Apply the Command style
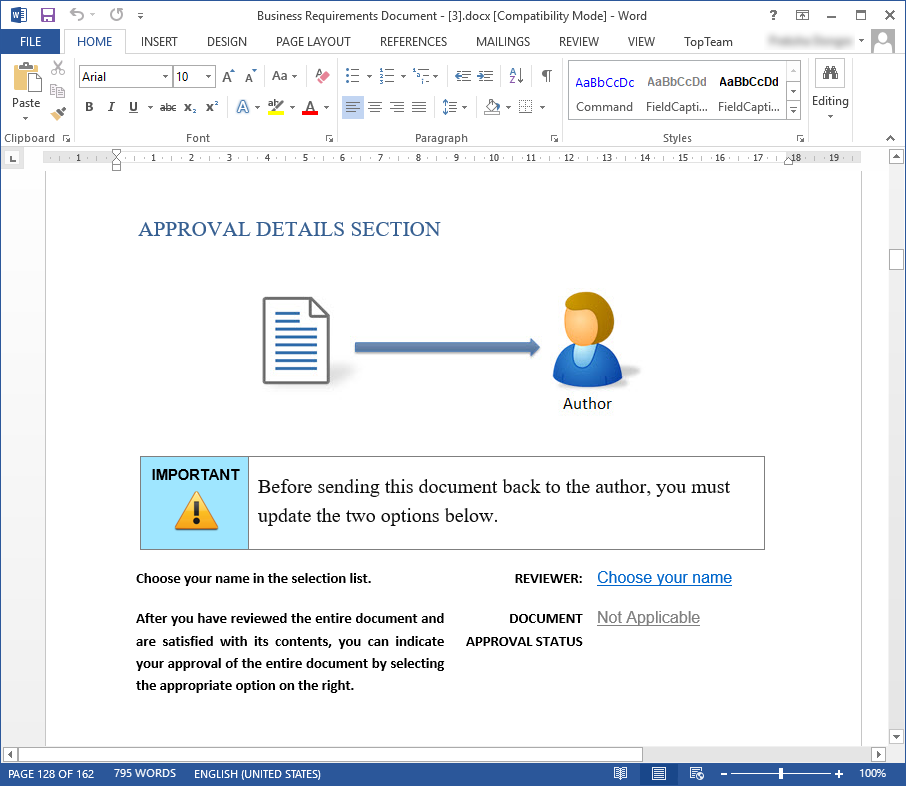 (604, 92)
